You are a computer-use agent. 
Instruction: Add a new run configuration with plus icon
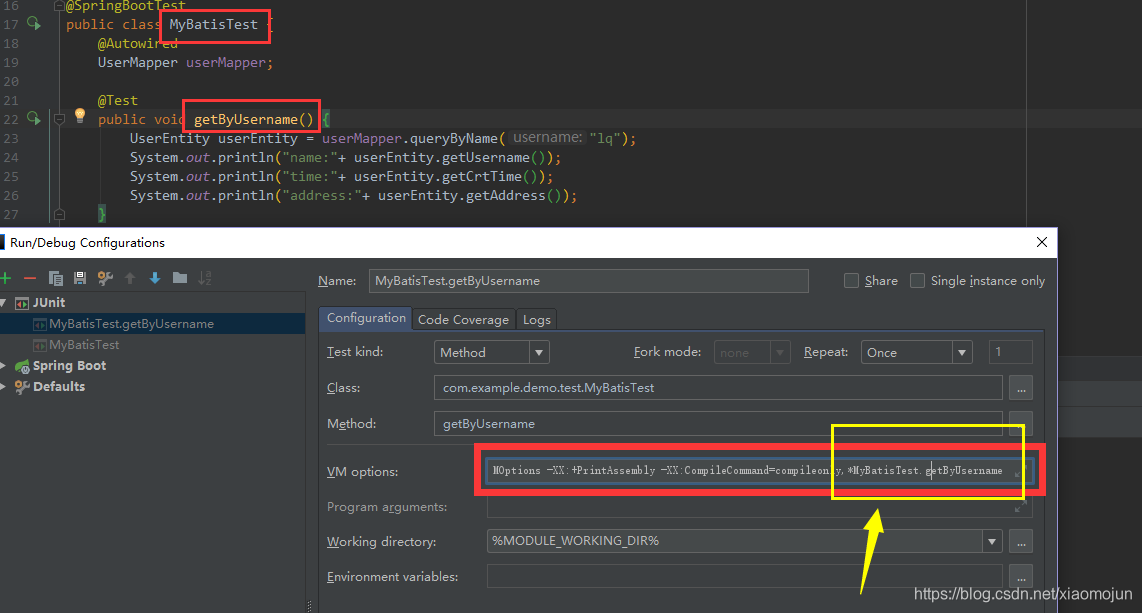coord(6,278)
